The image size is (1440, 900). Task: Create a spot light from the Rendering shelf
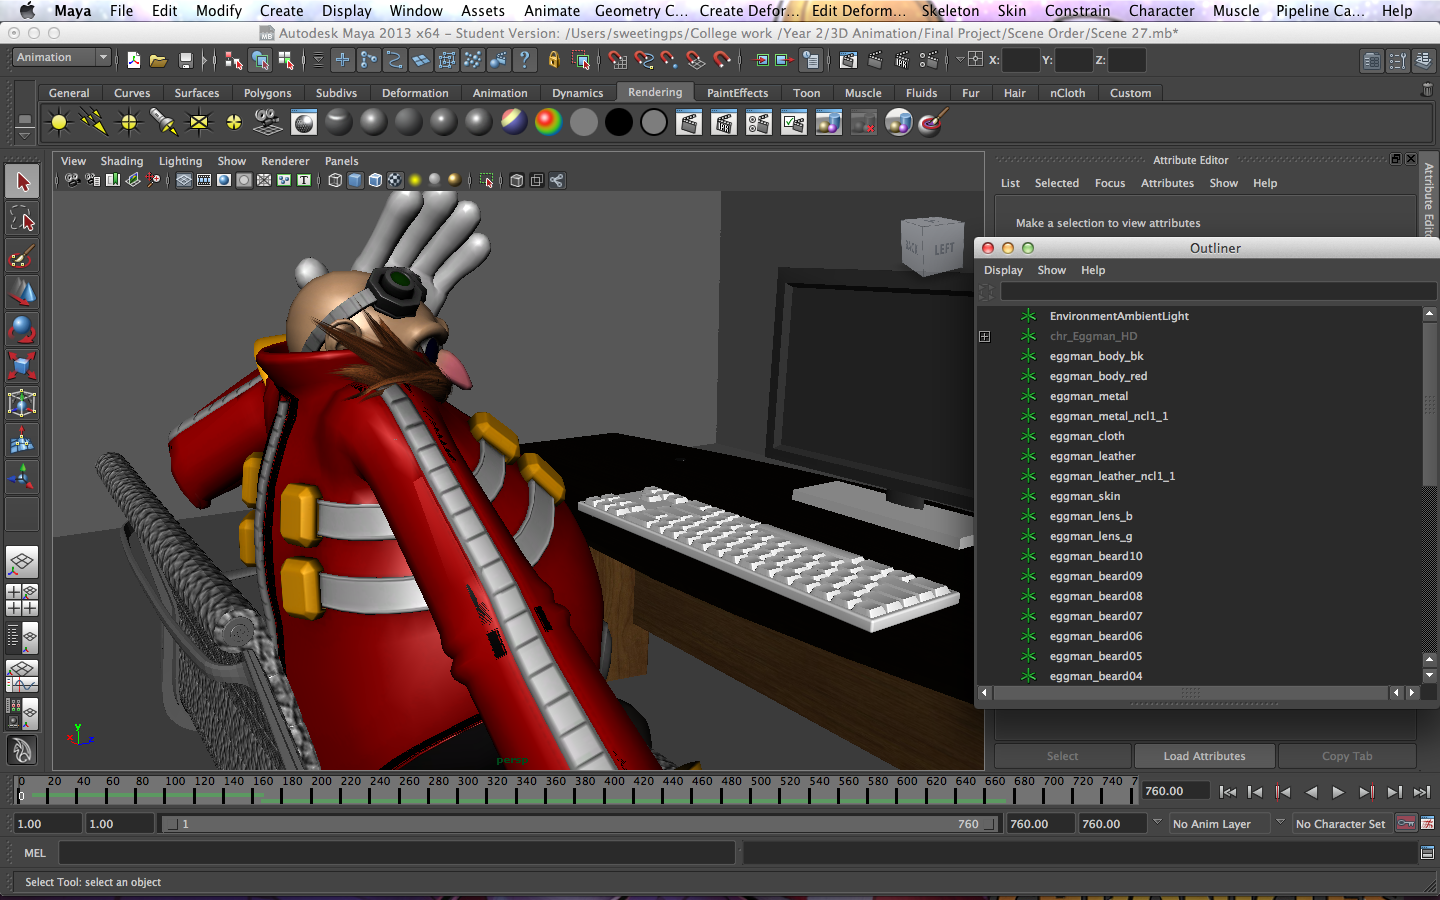pos(163,121)
